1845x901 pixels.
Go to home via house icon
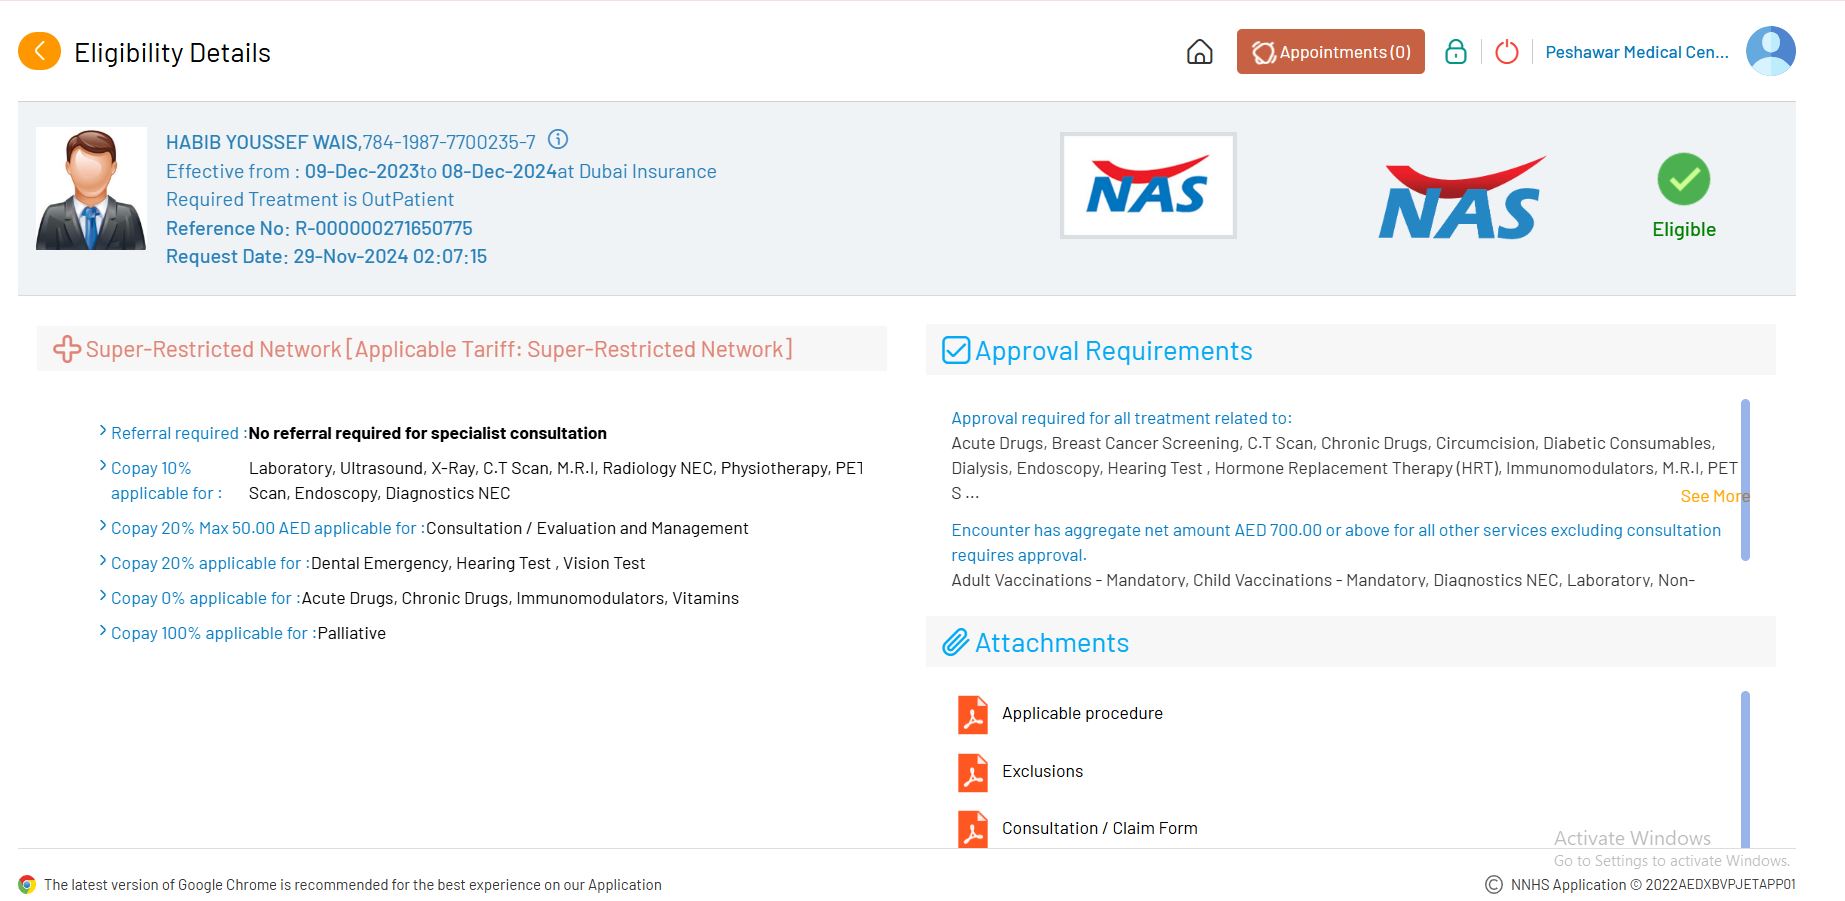tap(1199, 52)
